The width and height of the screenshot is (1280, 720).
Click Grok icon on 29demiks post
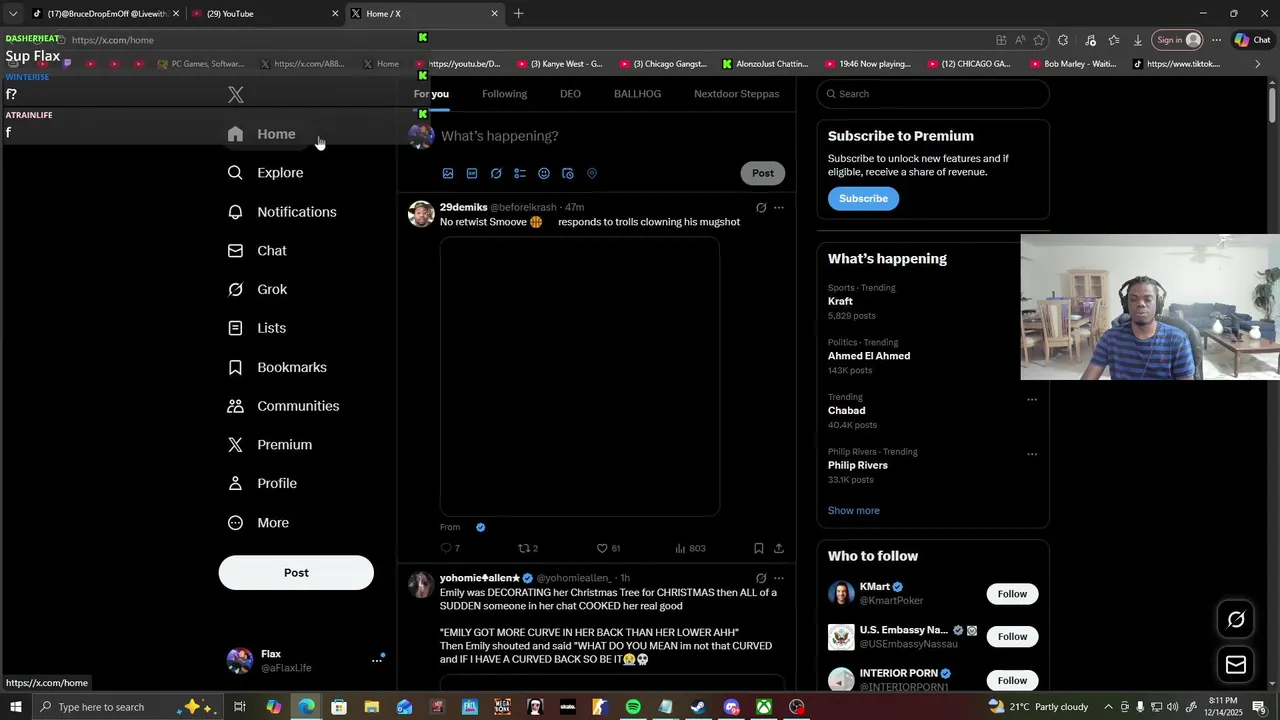coord(761,208)
